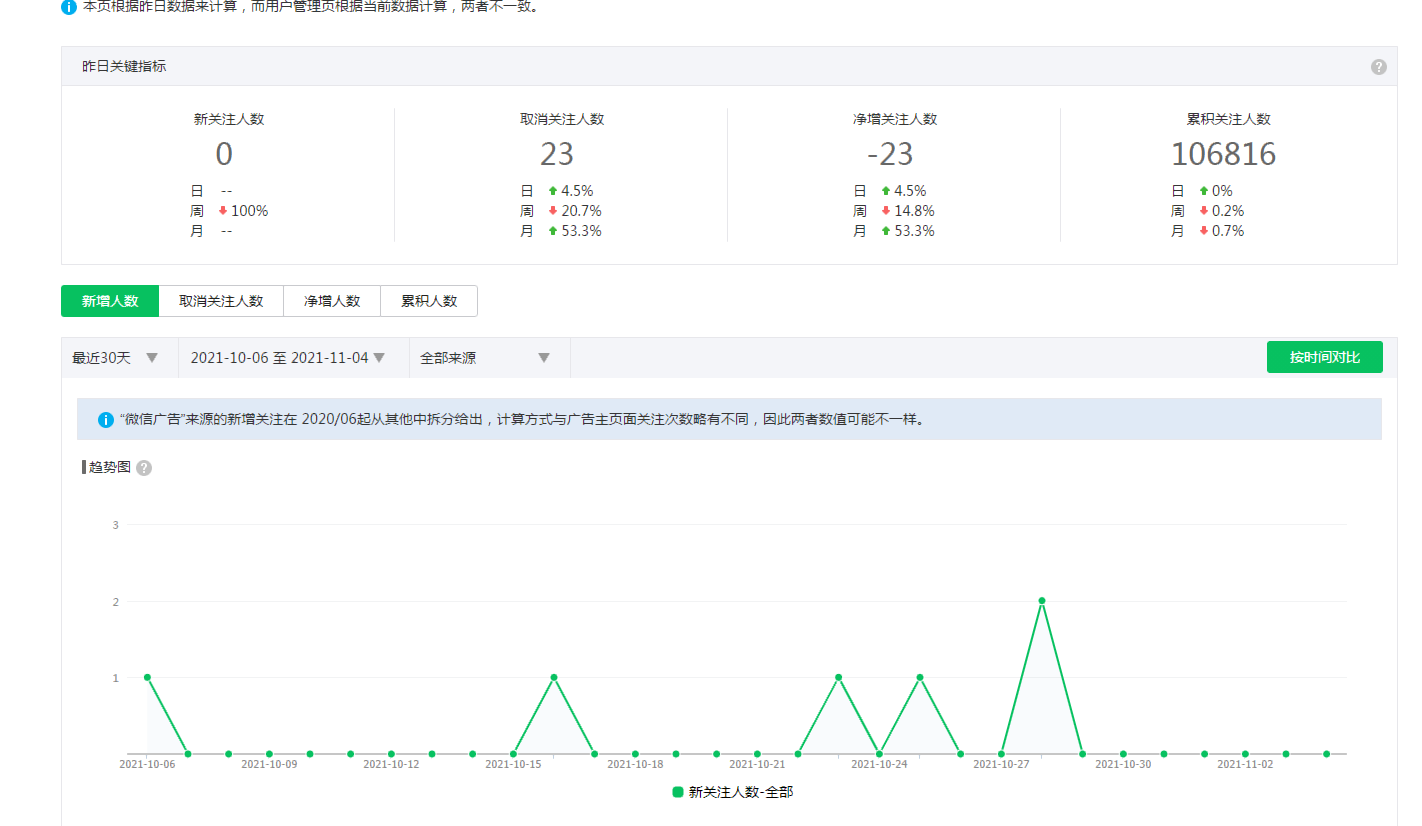Viewport: 1422px width, 826px height.
Task: Switch to 净增人数 tab
Action: 332,301
